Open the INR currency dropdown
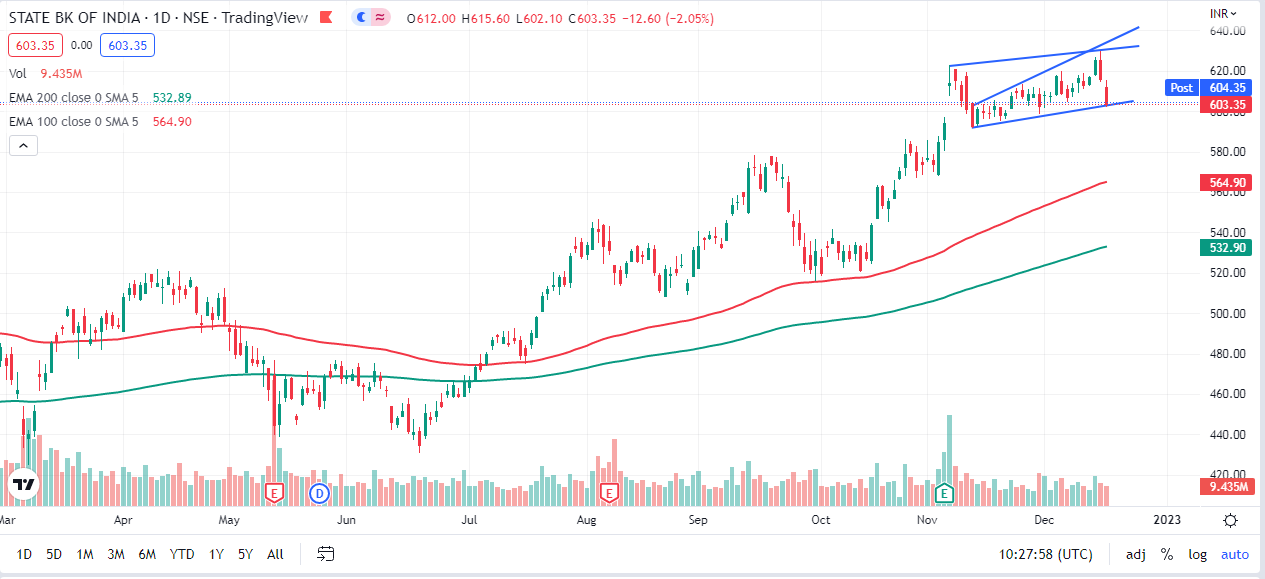The height and width of the screenshot is (579, 1265). point(1223,12)
